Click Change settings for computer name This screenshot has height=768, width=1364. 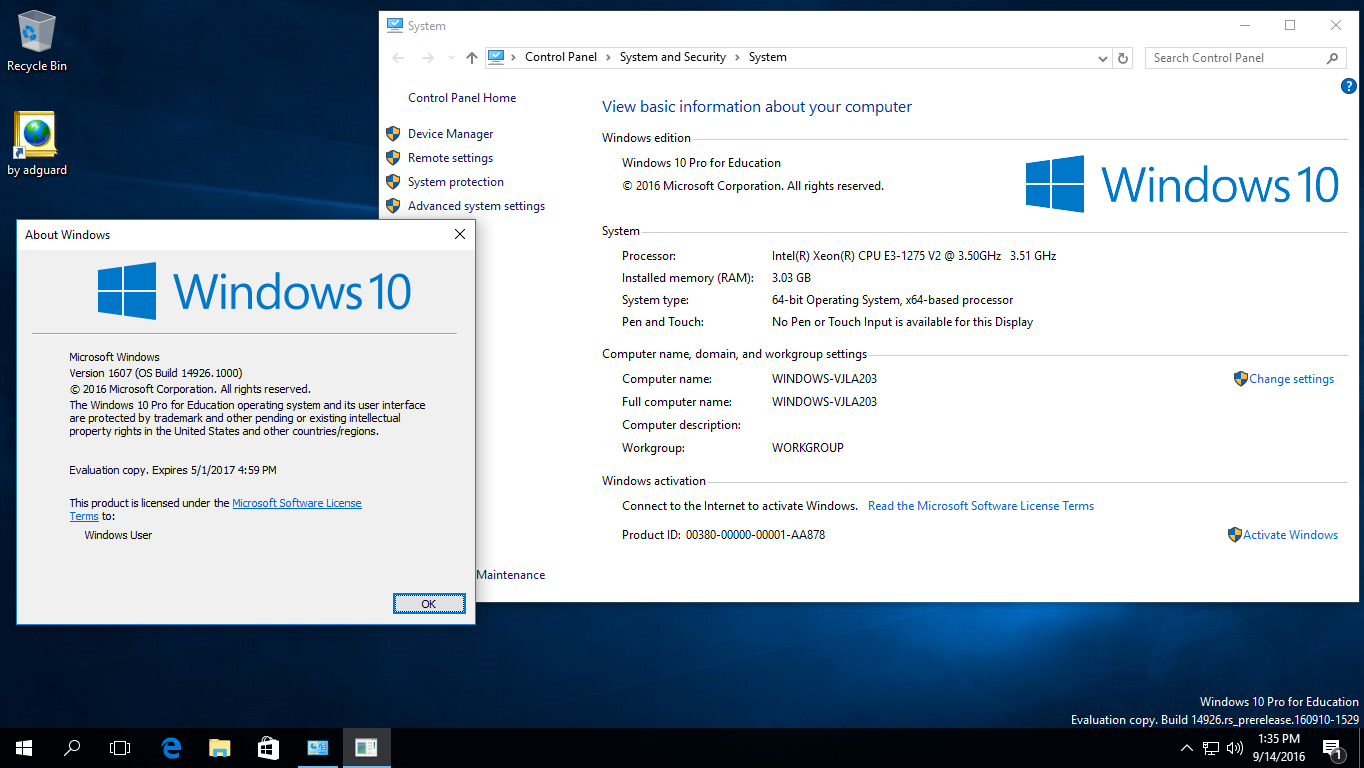1291,379
